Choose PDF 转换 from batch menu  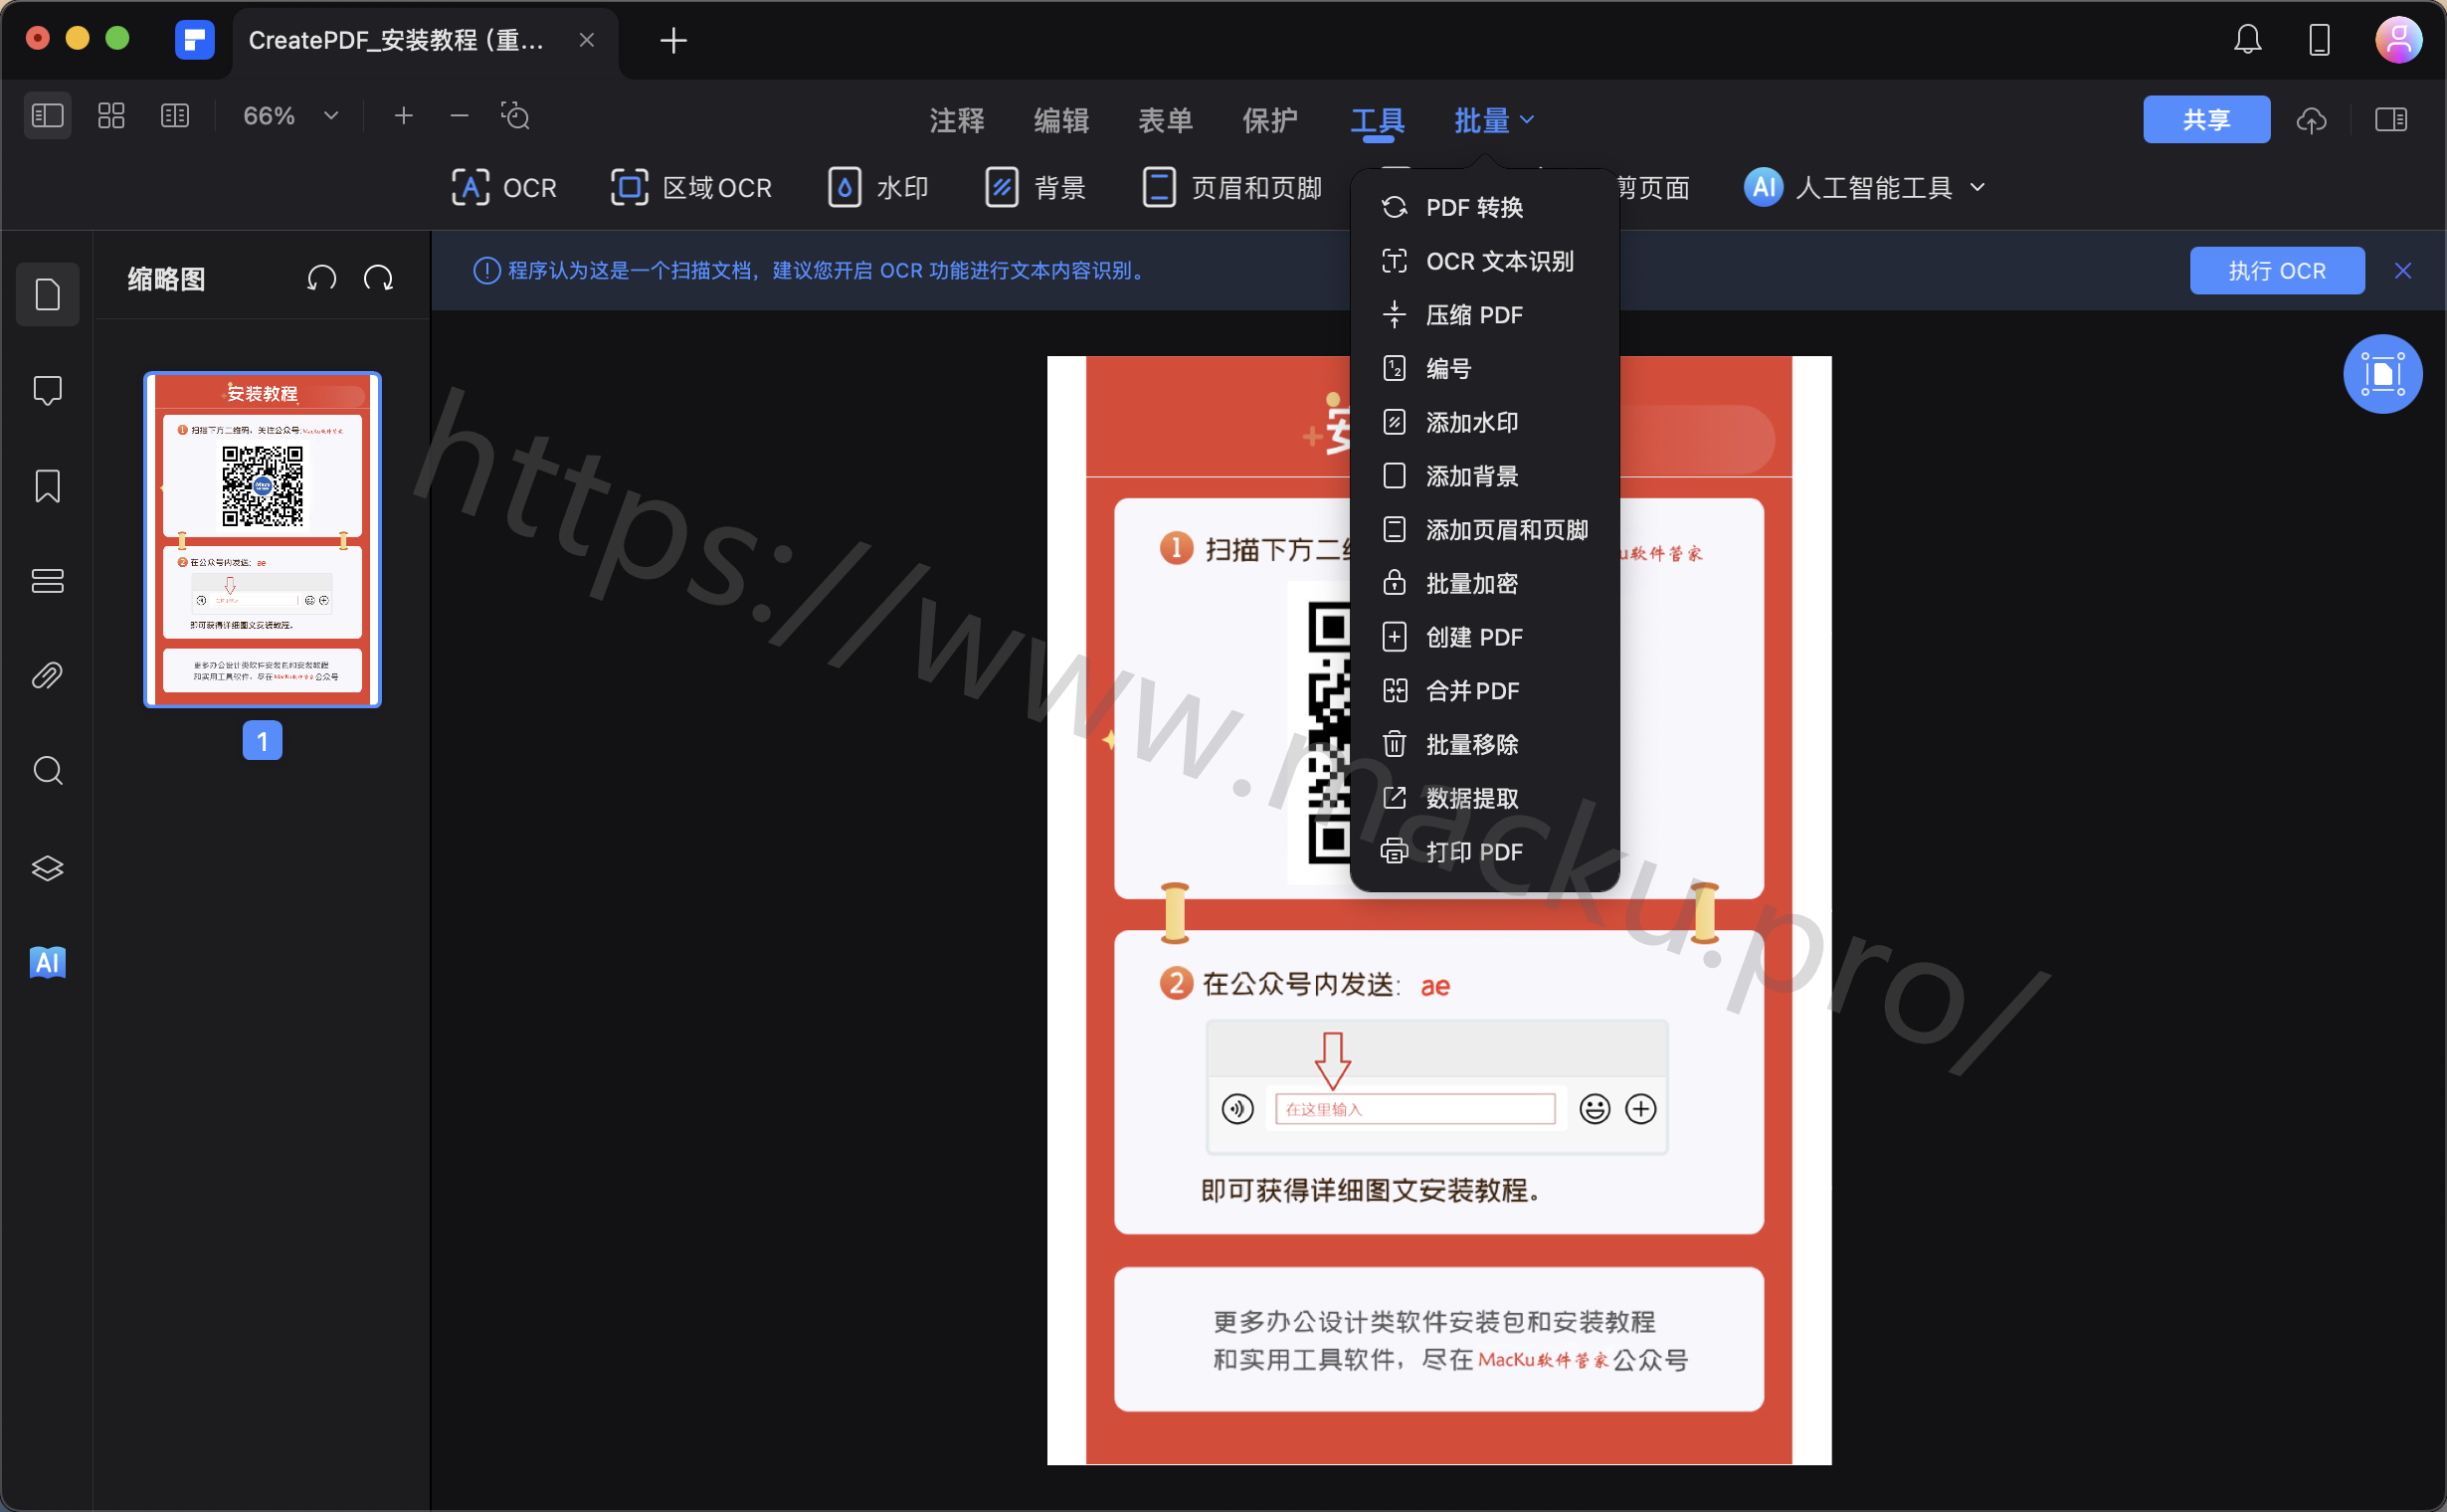1484,207
